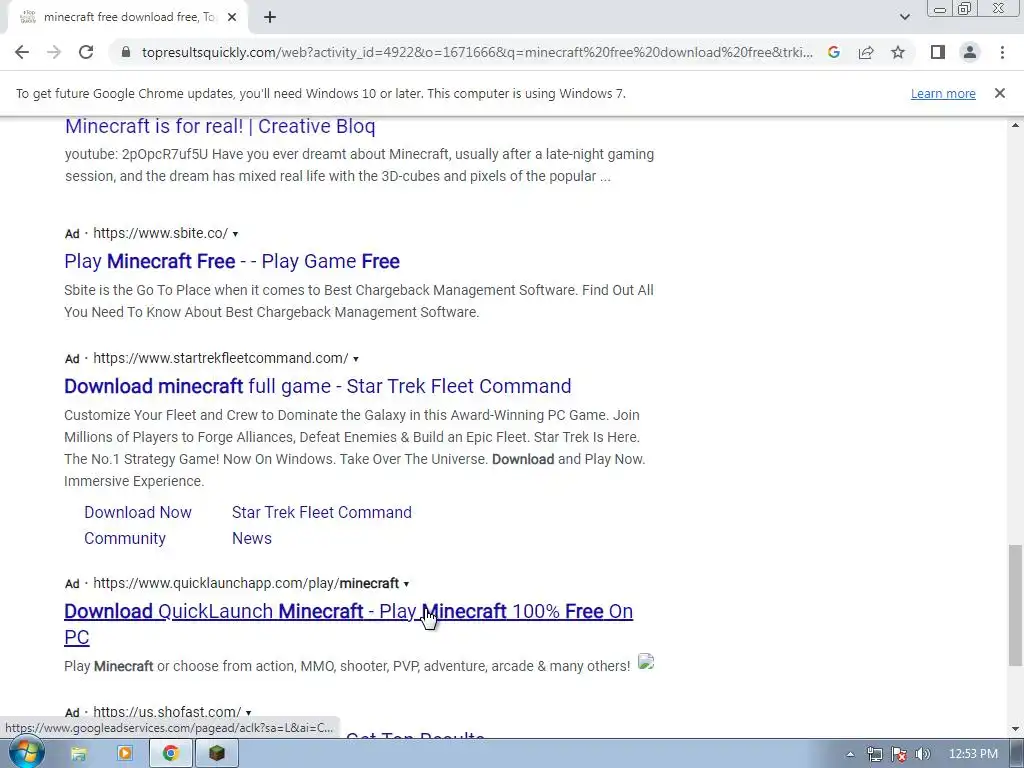This screenshot has height=768, width=1024.
Task: Click the Download Now sitelink
Action: [x=138, y=513]
